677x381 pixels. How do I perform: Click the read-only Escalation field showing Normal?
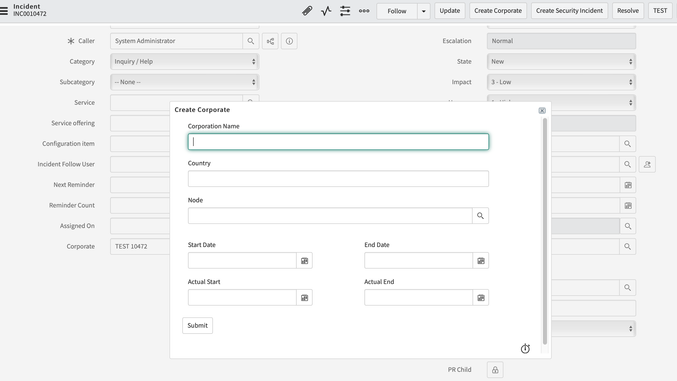click(561, 41)
